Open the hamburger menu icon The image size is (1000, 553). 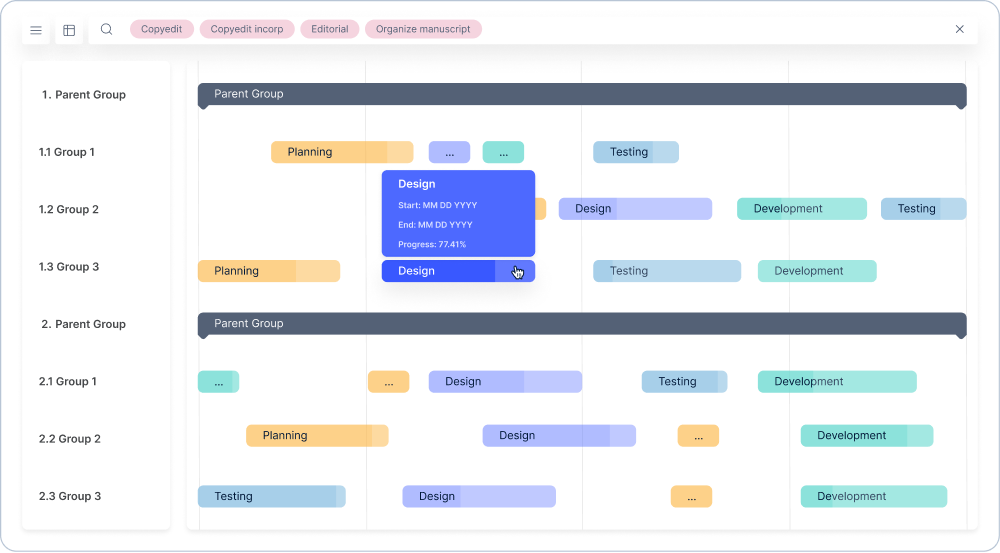(36, 30)
